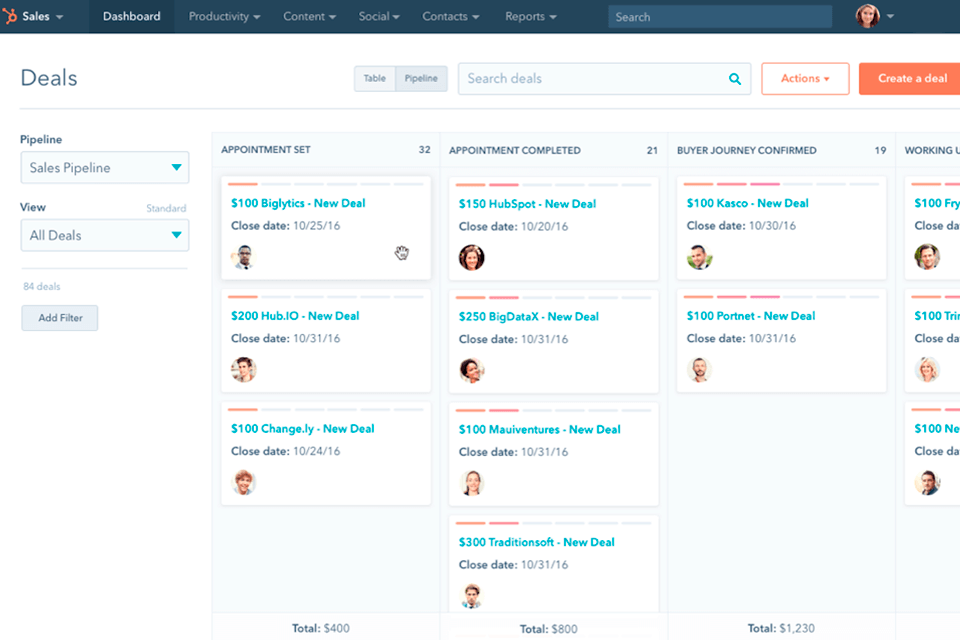
Task: Expand the Reports menu
Action: (x=531, y=17)
